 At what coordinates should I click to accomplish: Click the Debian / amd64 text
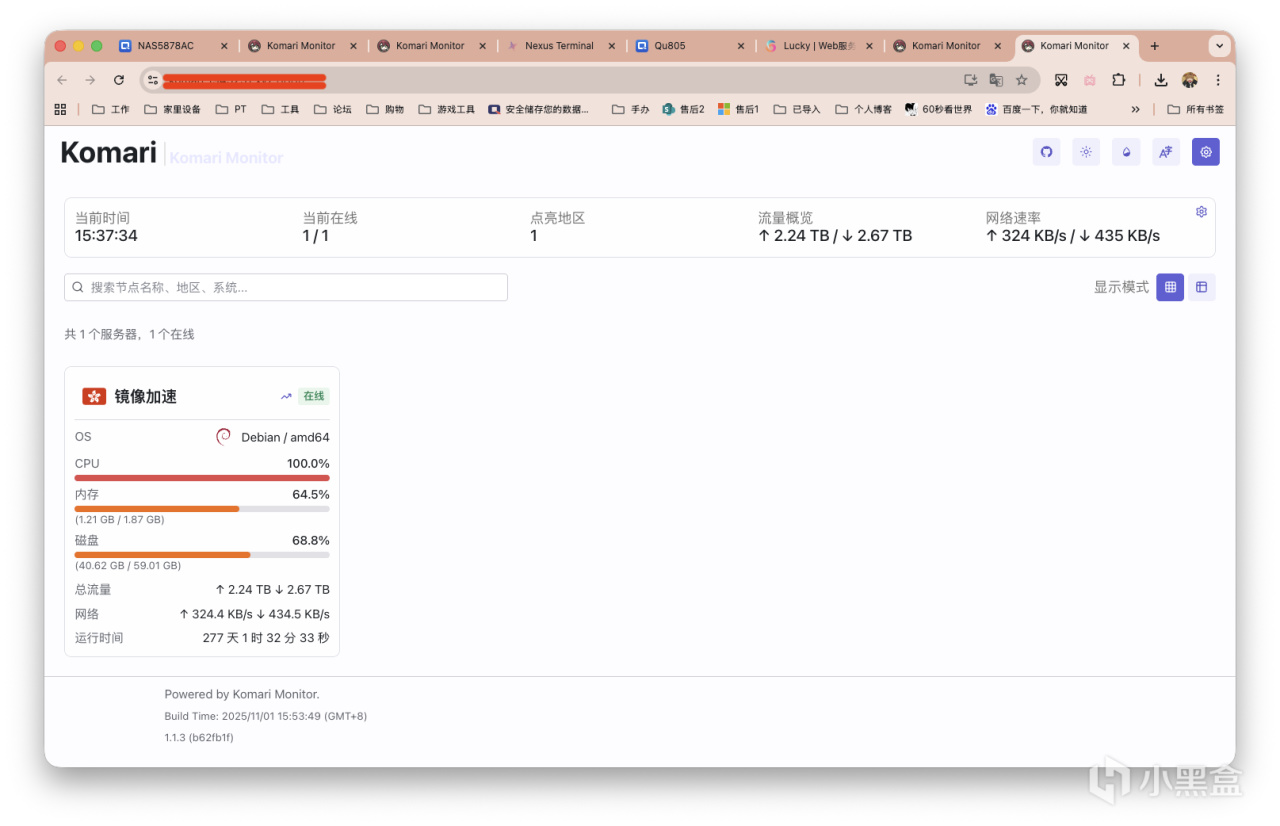click(x=285, y=437)
